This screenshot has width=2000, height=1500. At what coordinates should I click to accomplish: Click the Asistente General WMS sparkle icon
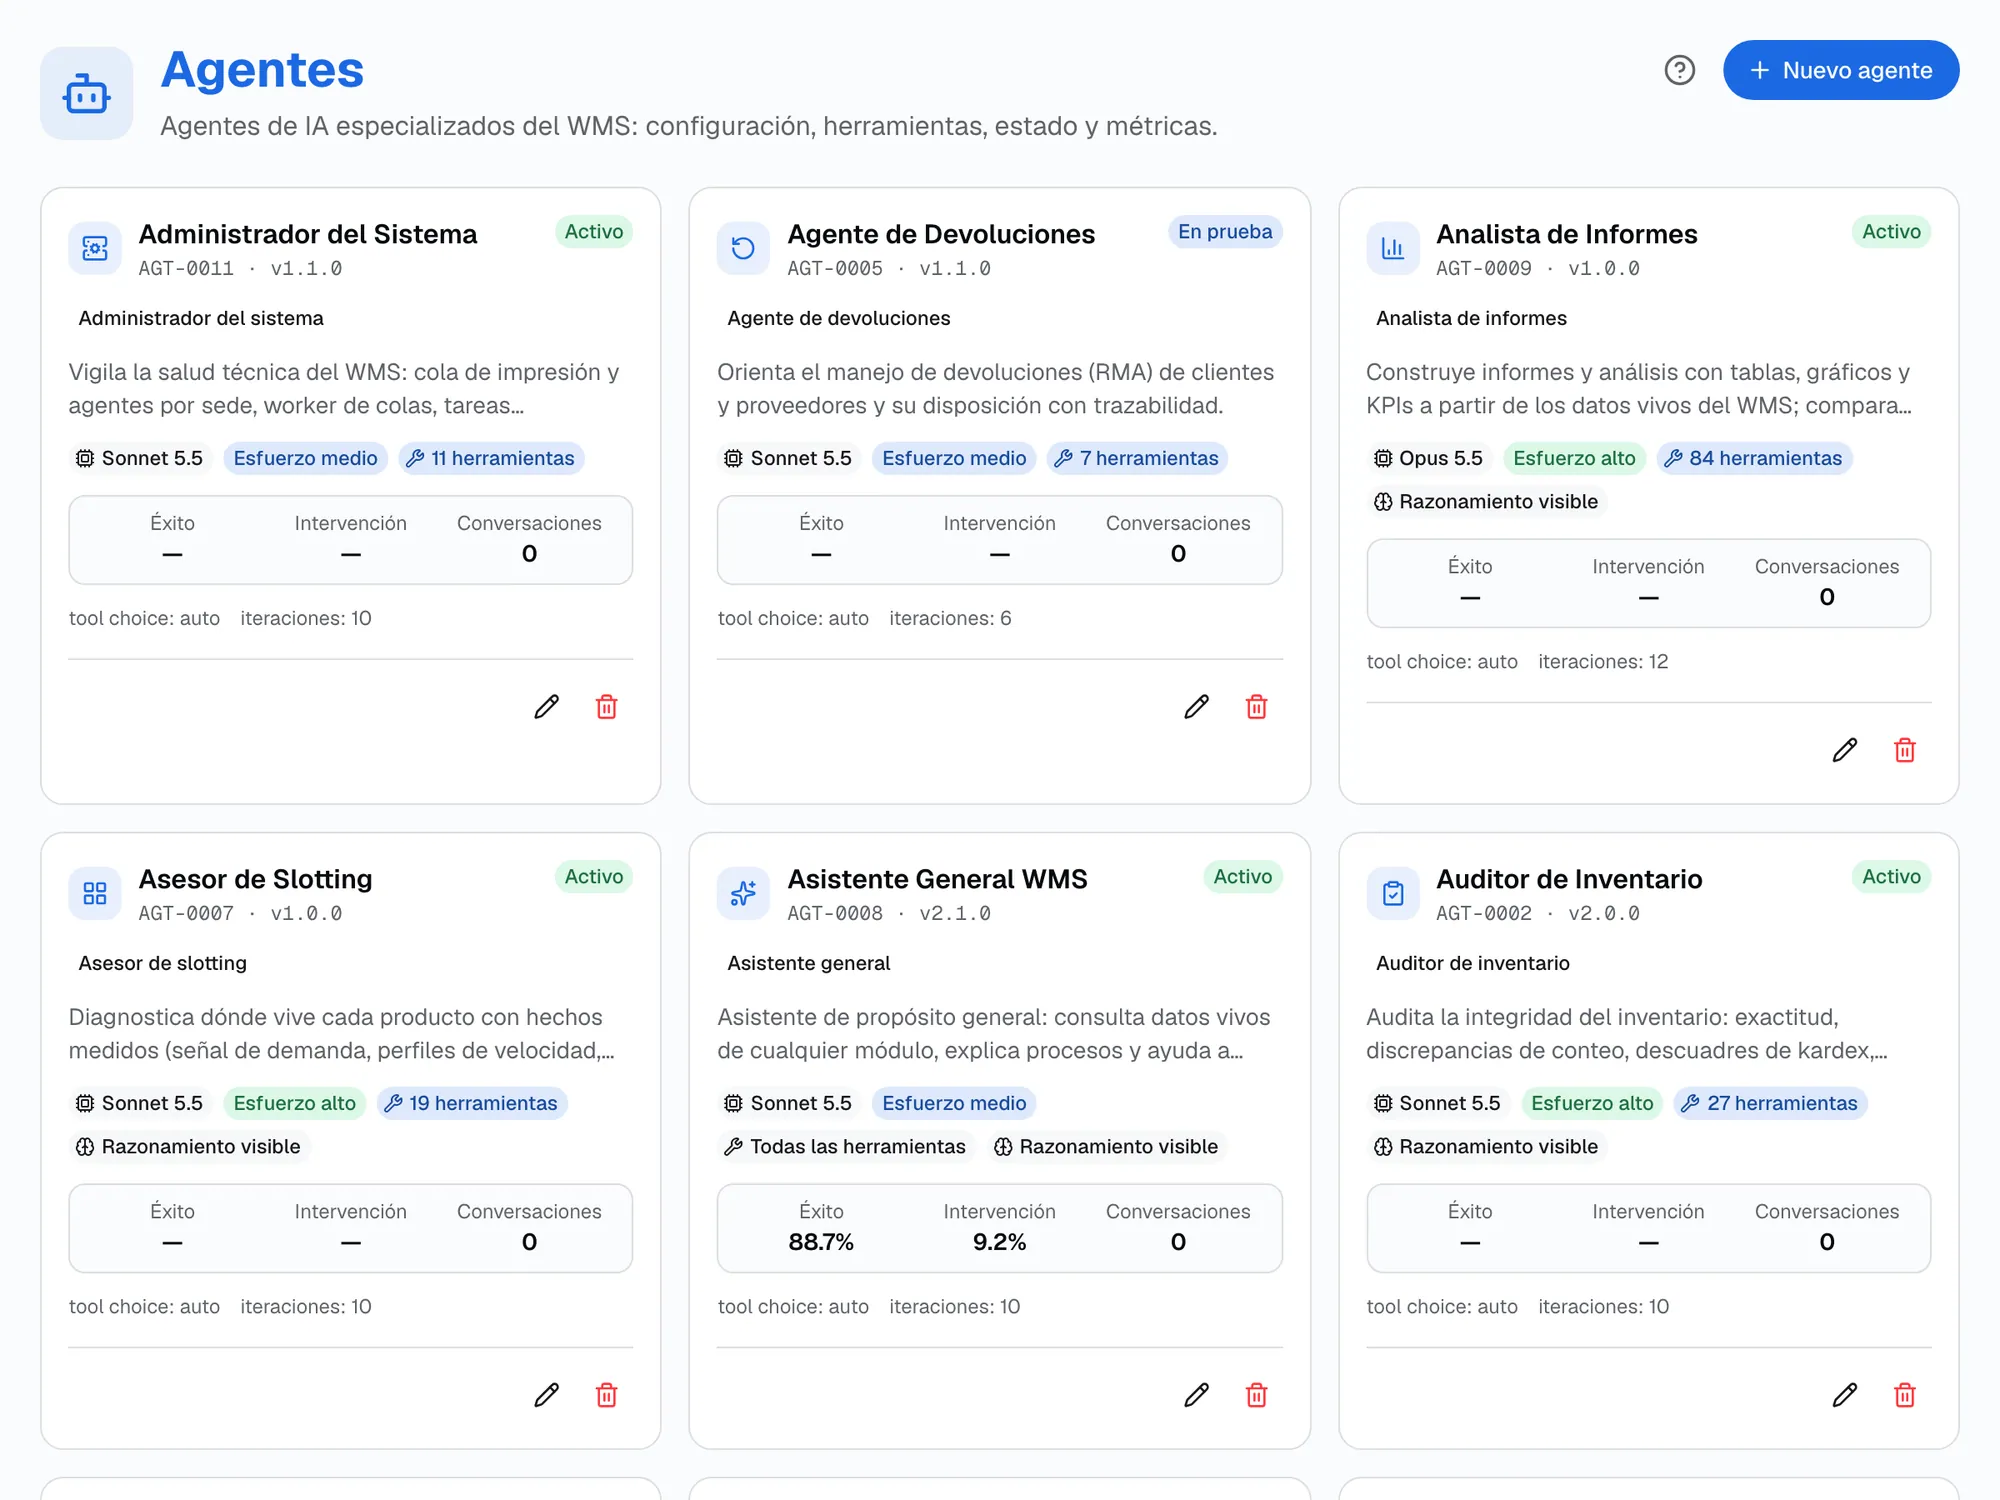tap(743, 893)
